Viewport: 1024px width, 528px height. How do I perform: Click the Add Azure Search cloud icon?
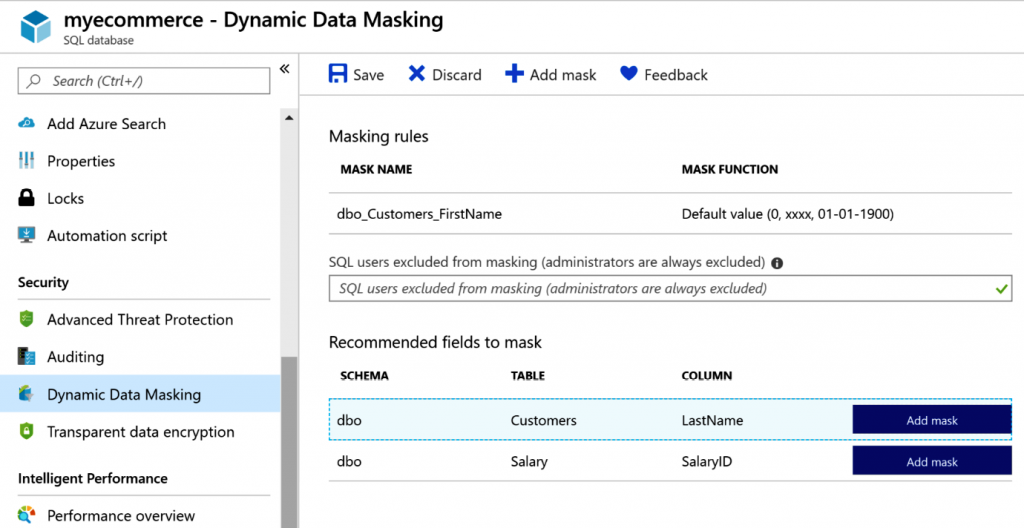click(27, 124)
